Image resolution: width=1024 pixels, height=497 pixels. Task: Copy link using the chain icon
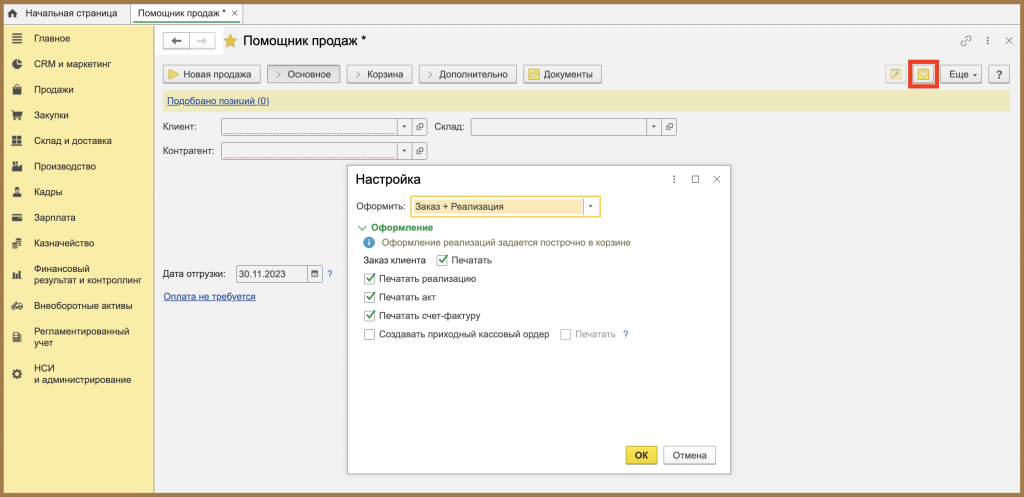pos(966,40)
